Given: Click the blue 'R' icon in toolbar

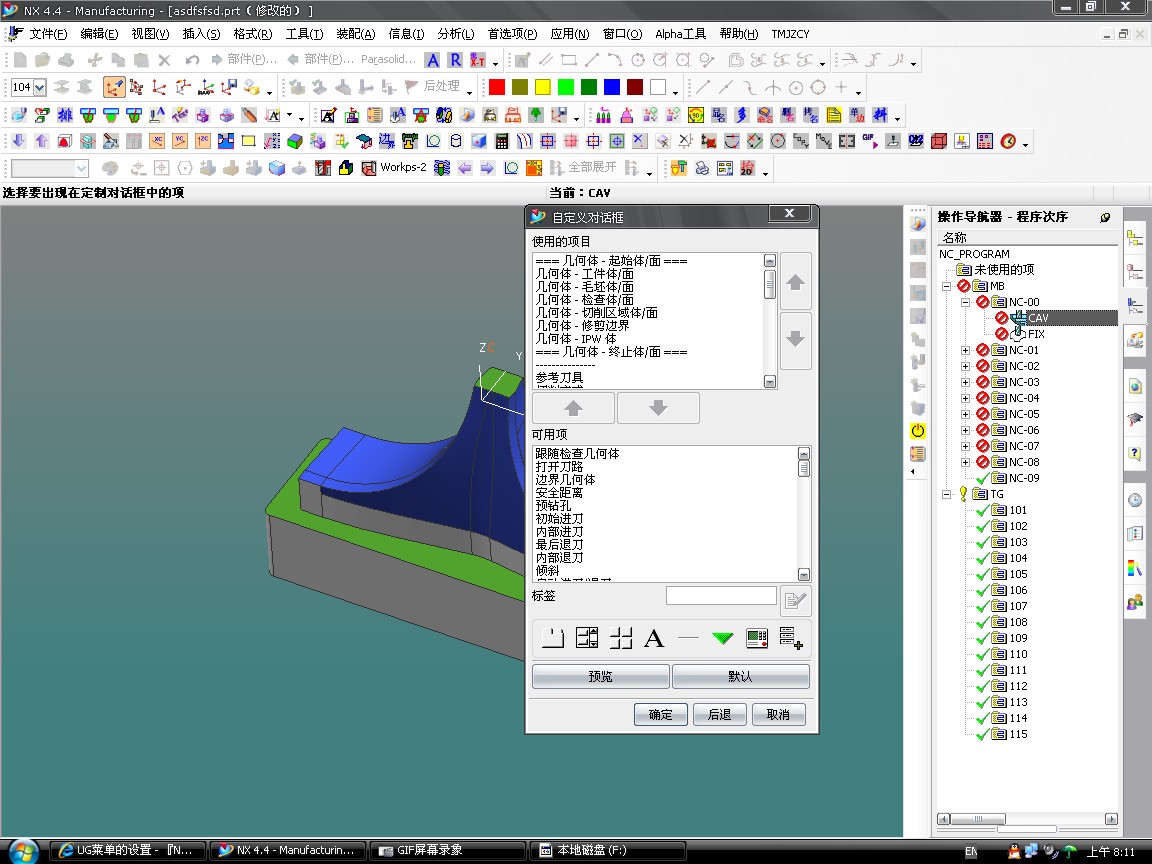Looking at the screenshot, I should pos(454,61).
